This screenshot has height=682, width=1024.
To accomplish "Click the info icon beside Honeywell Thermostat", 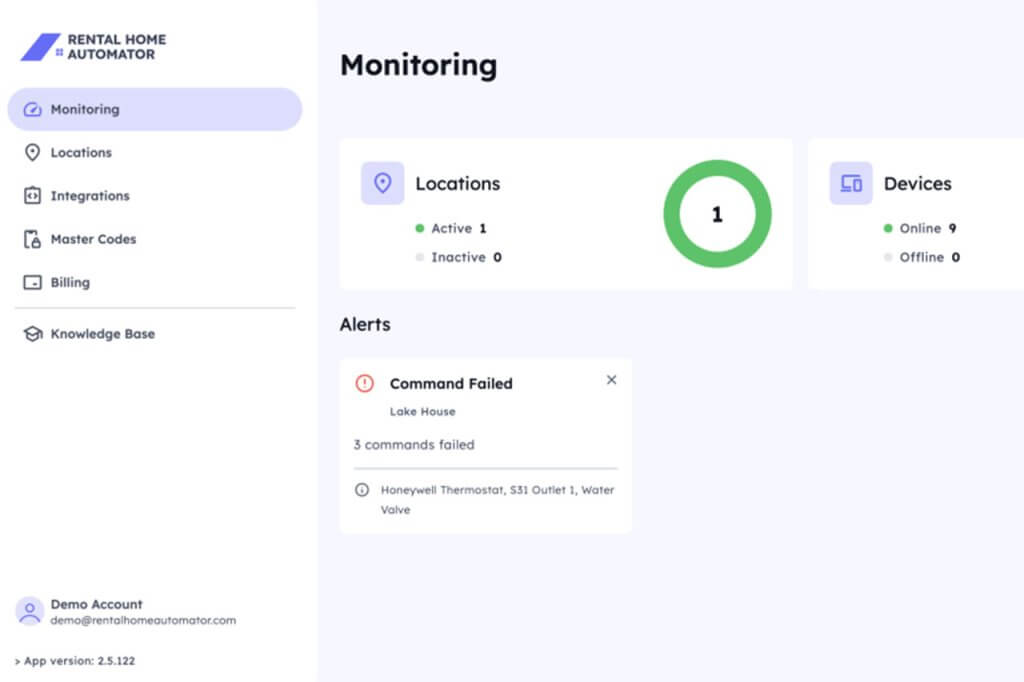I will tap(362, 490).
